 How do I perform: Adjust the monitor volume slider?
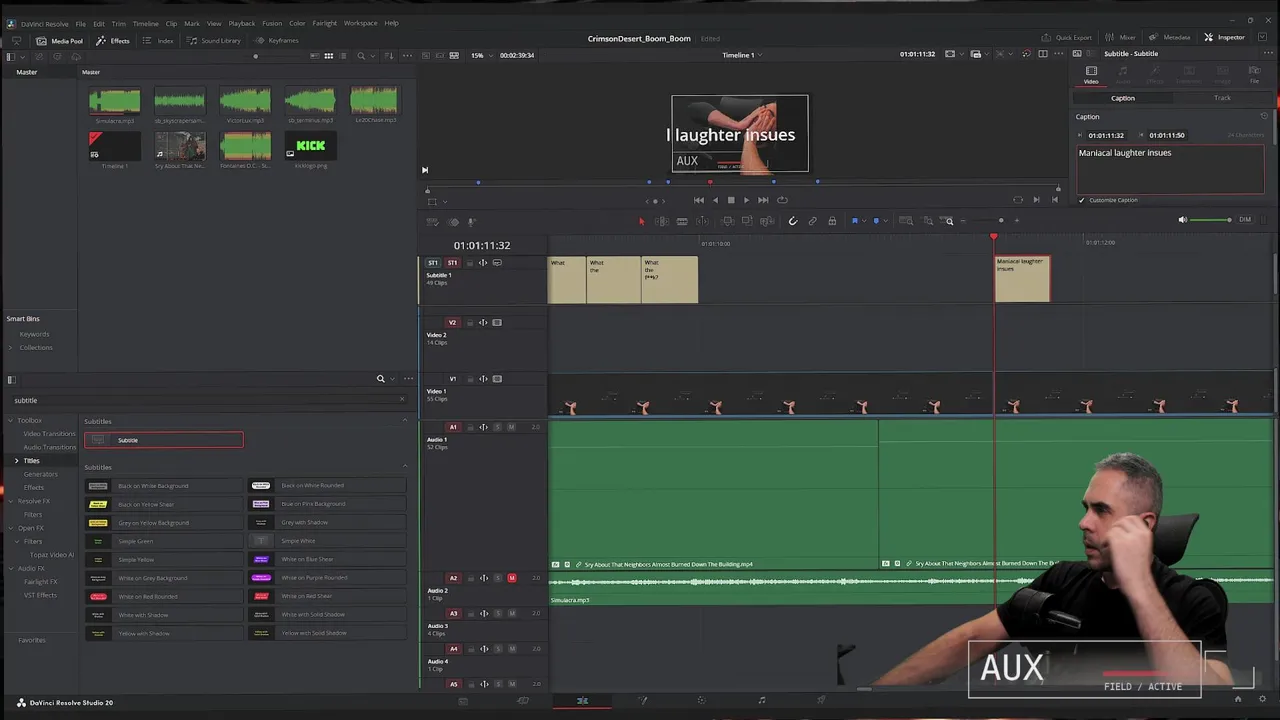coord(1212,220)
